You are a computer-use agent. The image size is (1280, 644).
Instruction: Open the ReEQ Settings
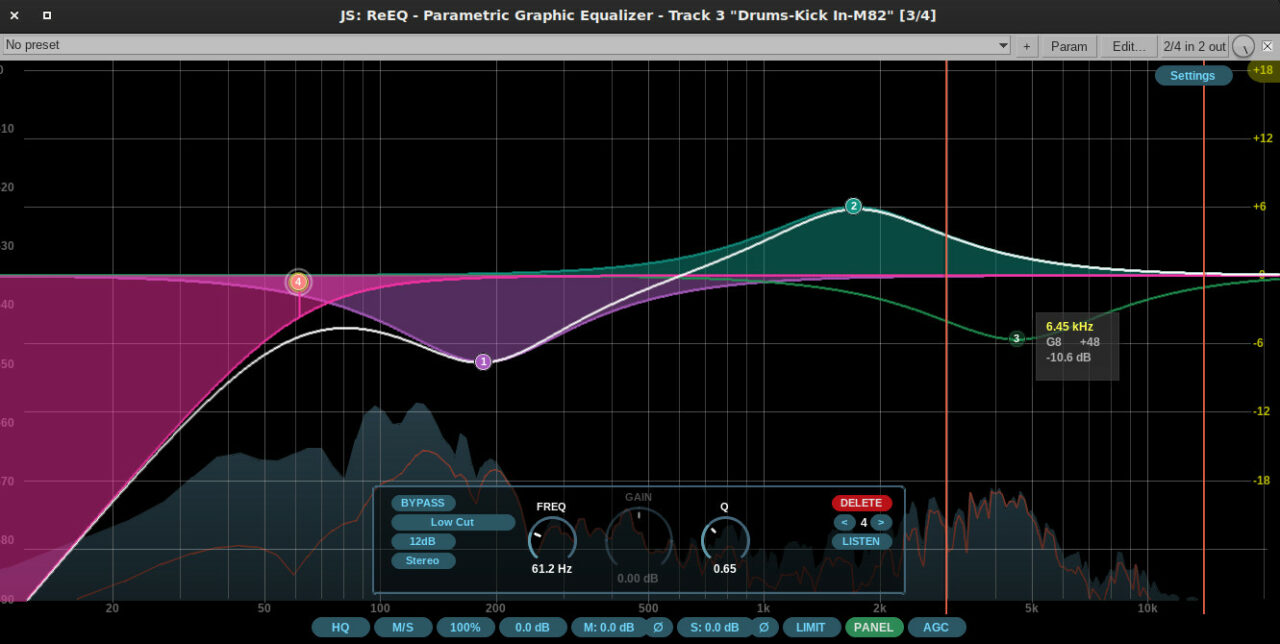[x=1192, y=76]
